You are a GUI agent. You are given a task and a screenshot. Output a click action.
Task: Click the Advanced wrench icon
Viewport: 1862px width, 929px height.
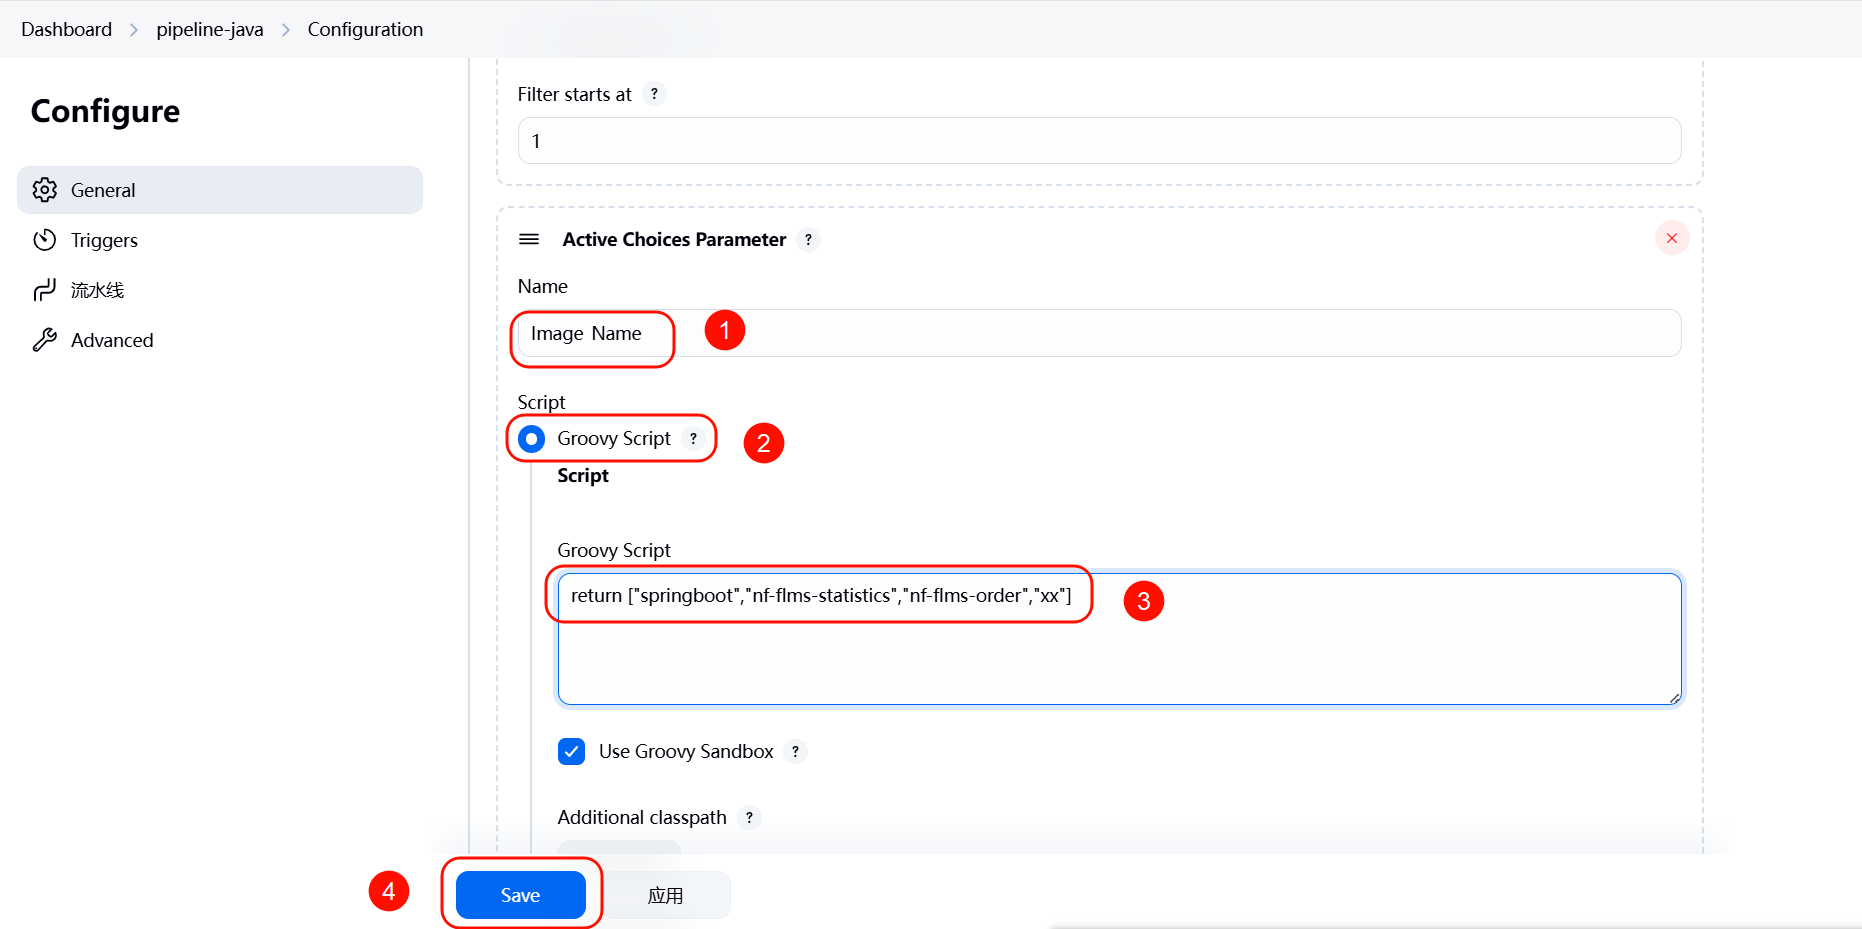point(45,340)
